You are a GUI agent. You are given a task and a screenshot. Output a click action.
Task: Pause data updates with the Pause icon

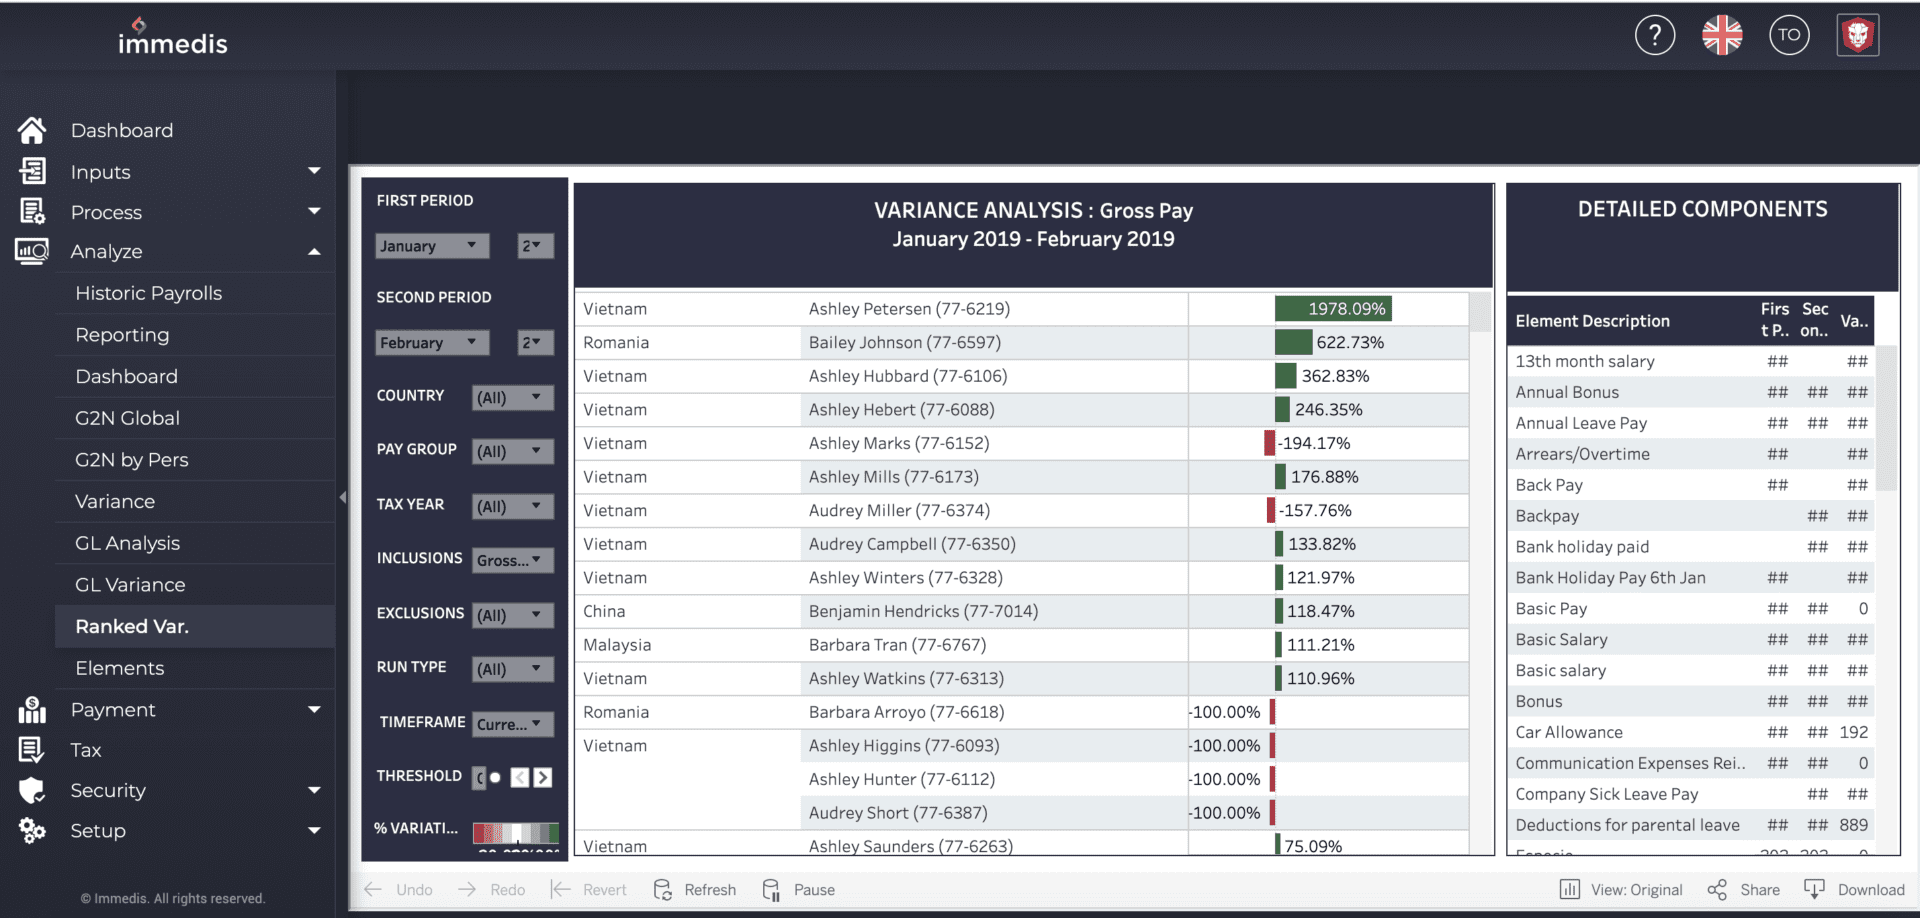pos(771,889)
